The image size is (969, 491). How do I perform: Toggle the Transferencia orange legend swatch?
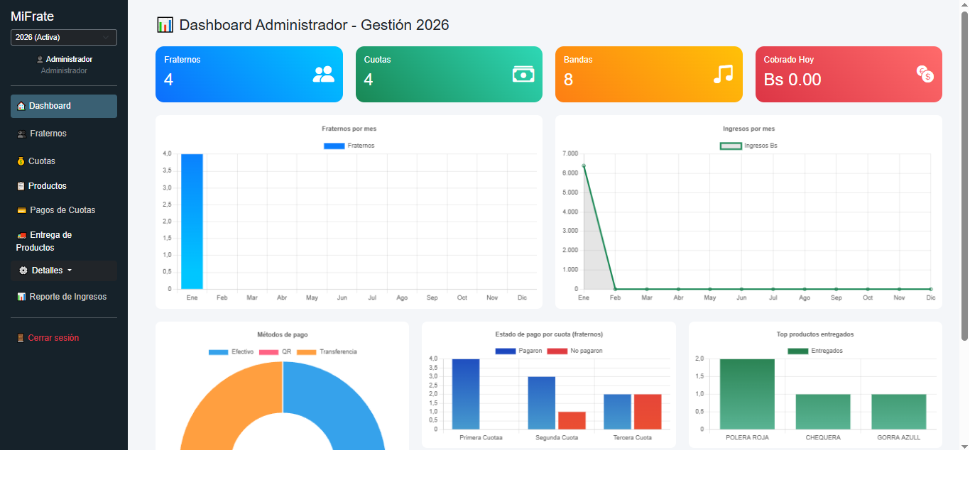pos(307,352)
